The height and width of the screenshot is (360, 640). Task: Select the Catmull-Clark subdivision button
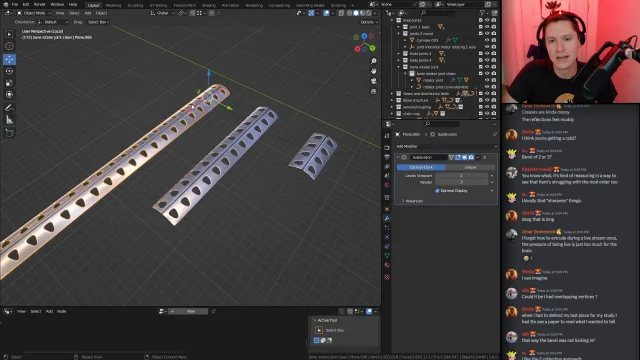pyautogui.click(x=421, y=167)
